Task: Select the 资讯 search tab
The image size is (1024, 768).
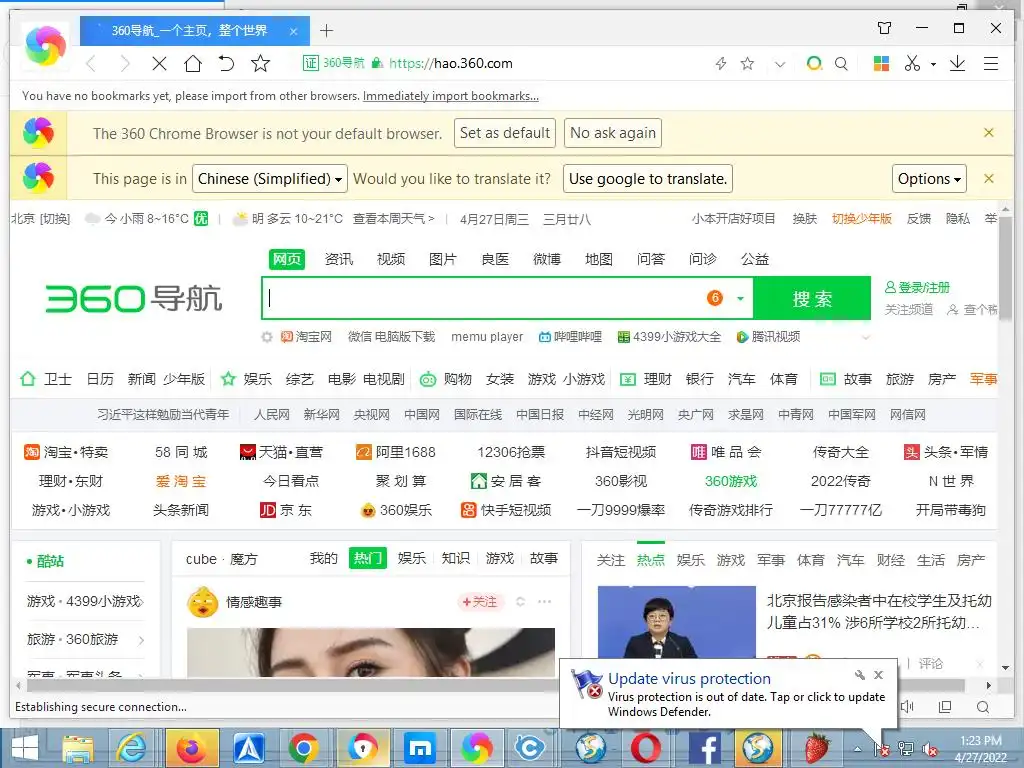Action: [x=339, y=259]
